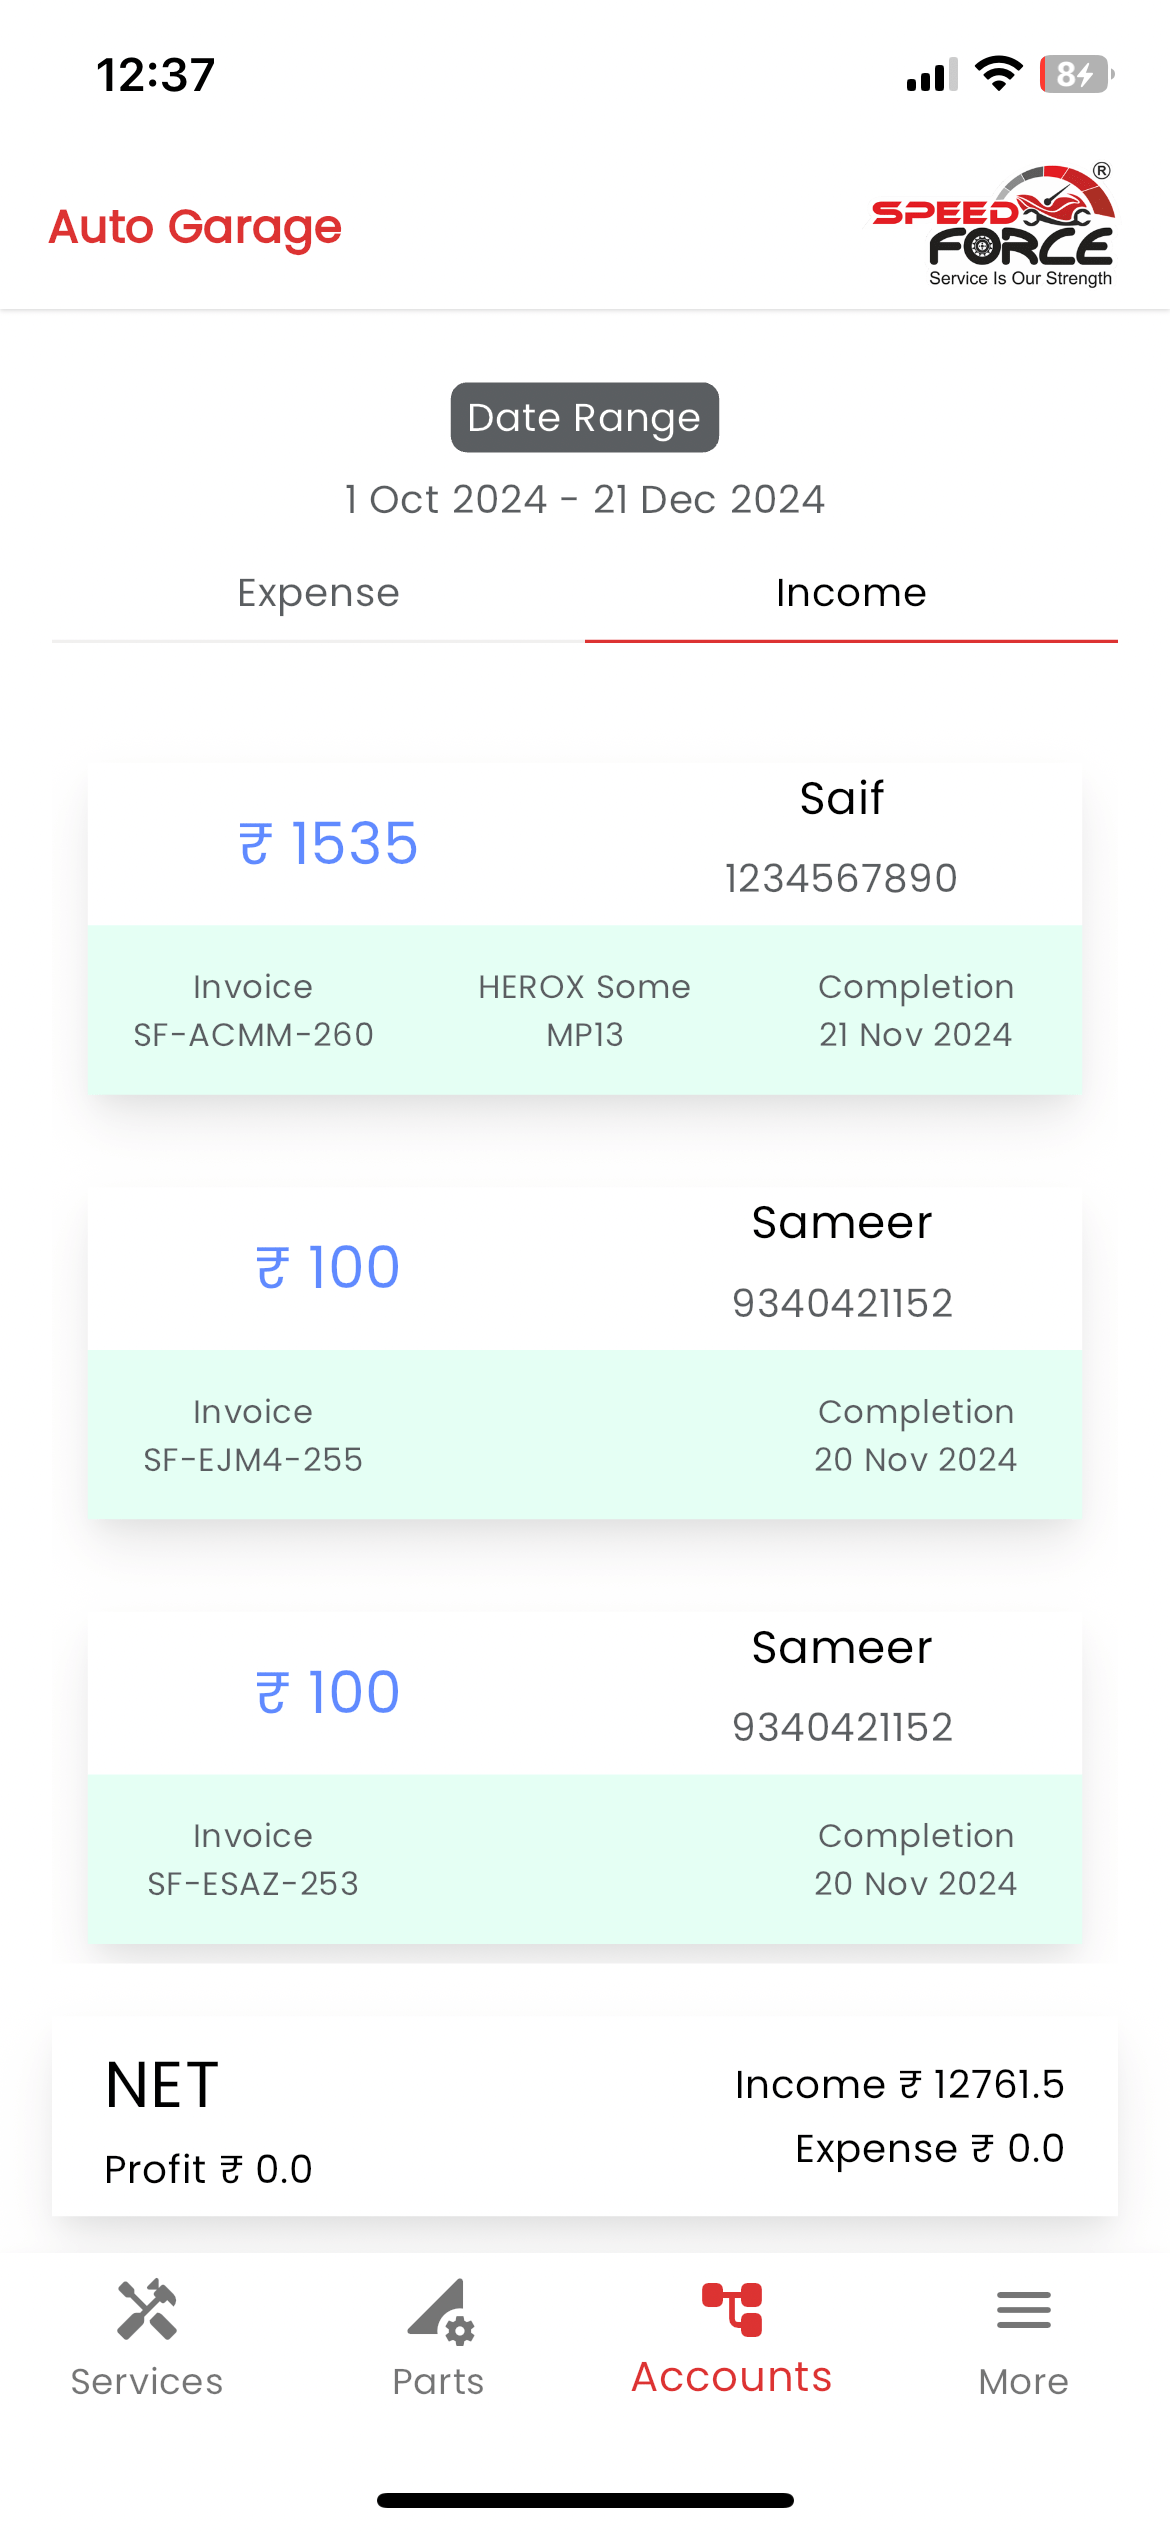Tap the cellular signal bars icon
This screenshot has height=2532, width=1170.
[x=932, y=75]
